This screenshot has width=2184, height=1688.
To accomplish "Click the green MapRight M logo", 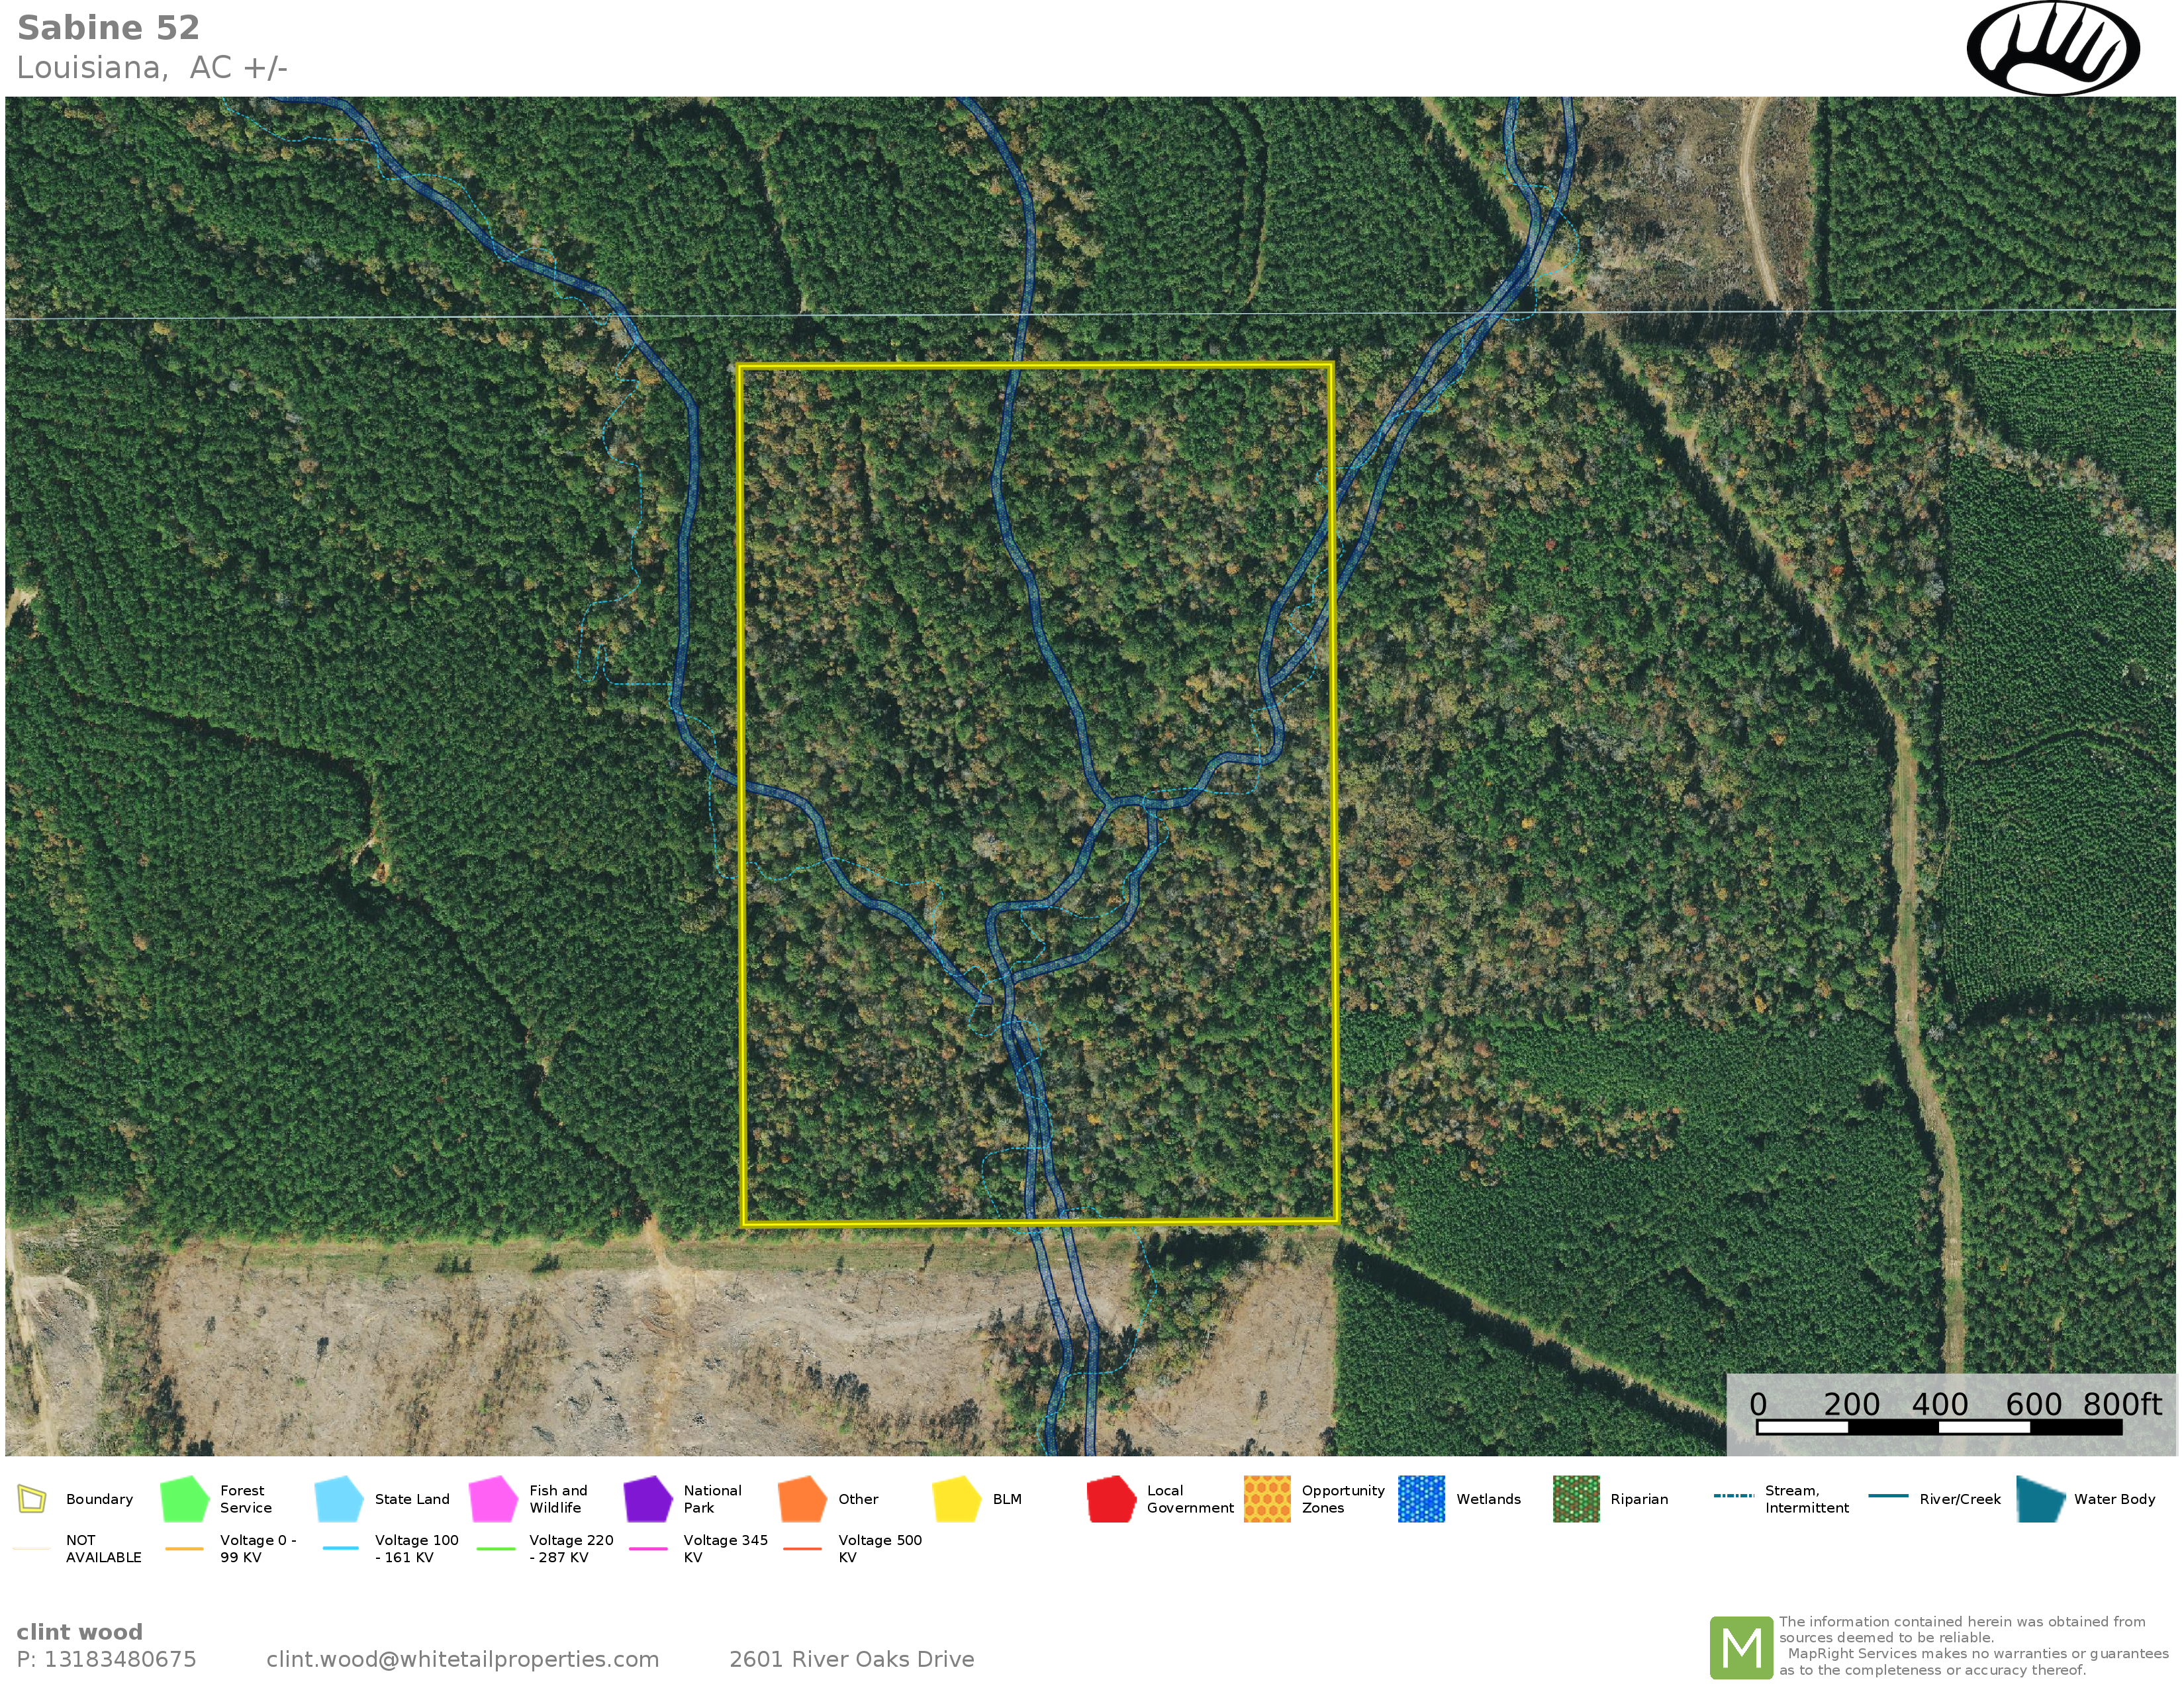I will click(x=1741, y=1647).
